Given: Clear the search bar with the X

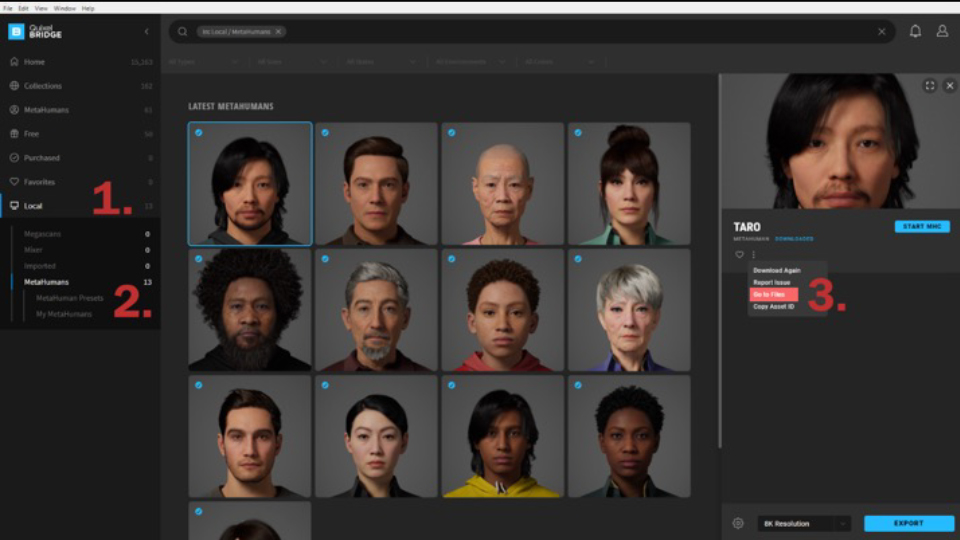Looking at the screenshot, I should (882, 31).
